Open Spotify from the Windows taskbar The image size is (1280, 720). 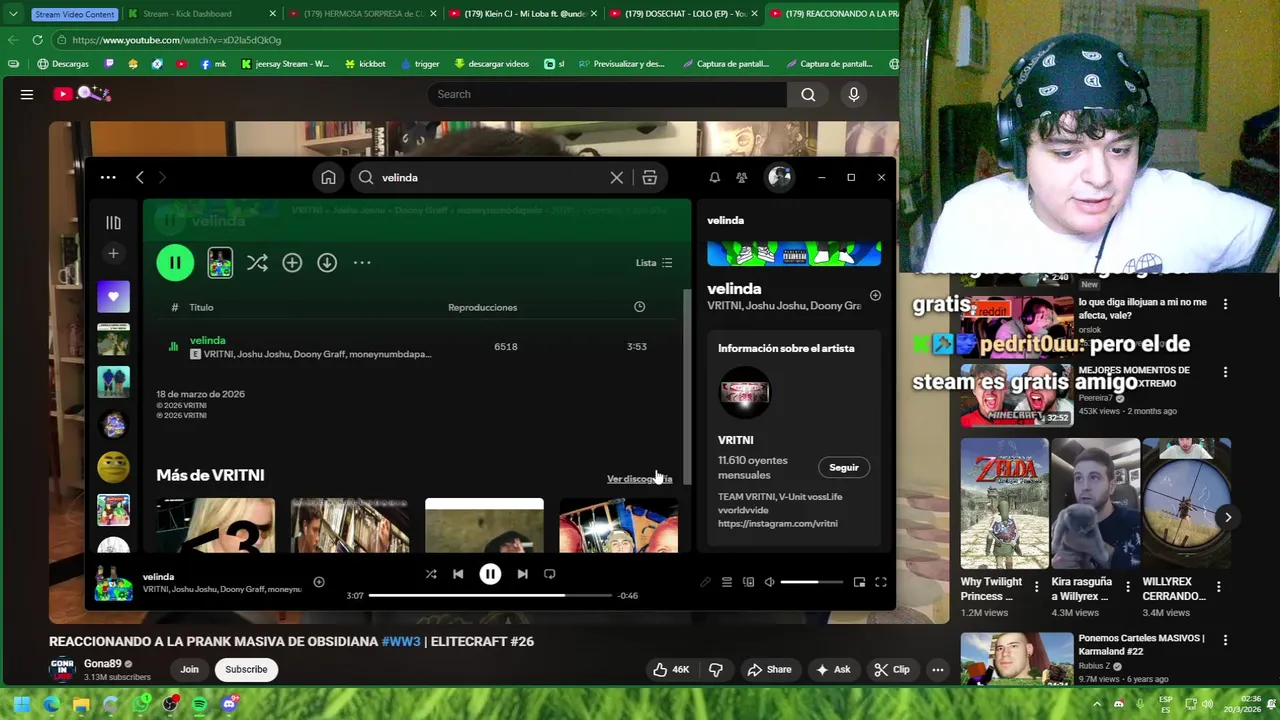tap(200, 704)
